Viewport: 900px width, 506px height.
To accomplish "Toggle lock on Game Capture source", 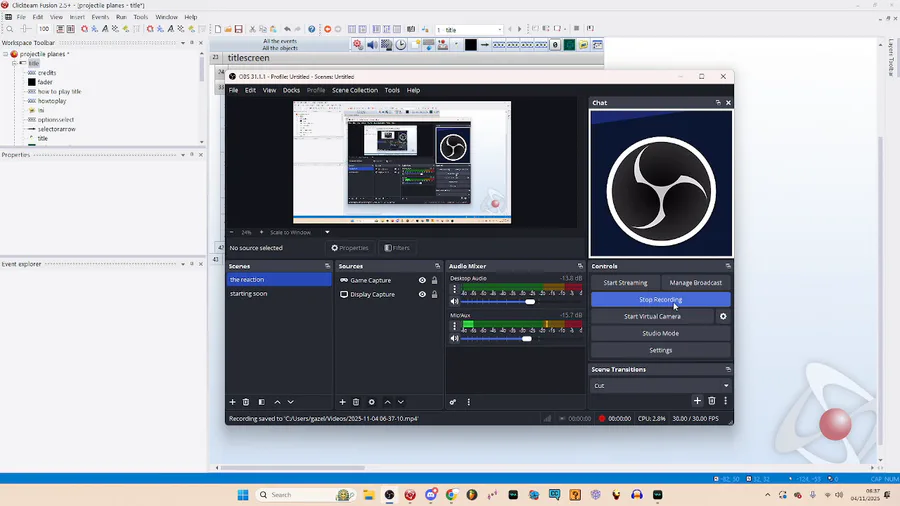I will (x=434, y=280).
